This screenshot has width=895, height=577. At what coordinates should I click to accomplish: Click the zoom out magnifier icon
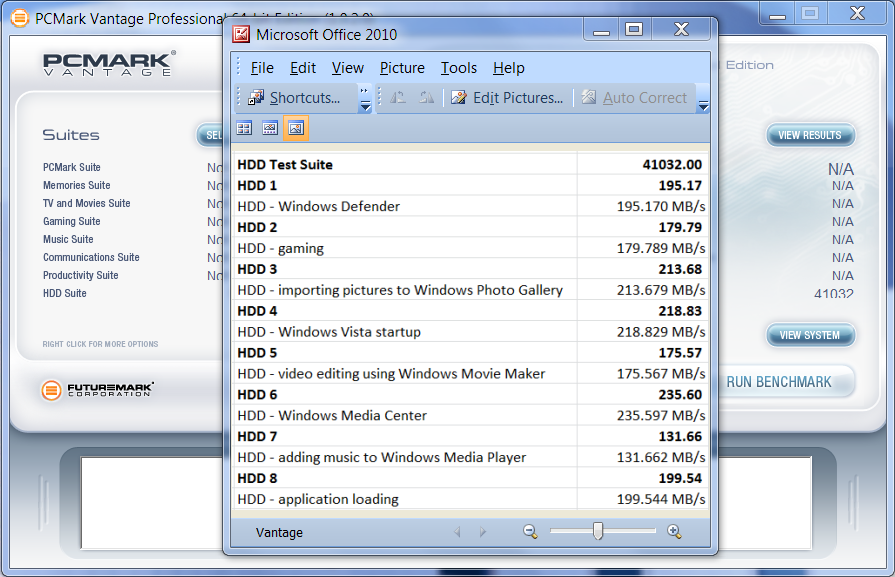click(x=530, y=532)
